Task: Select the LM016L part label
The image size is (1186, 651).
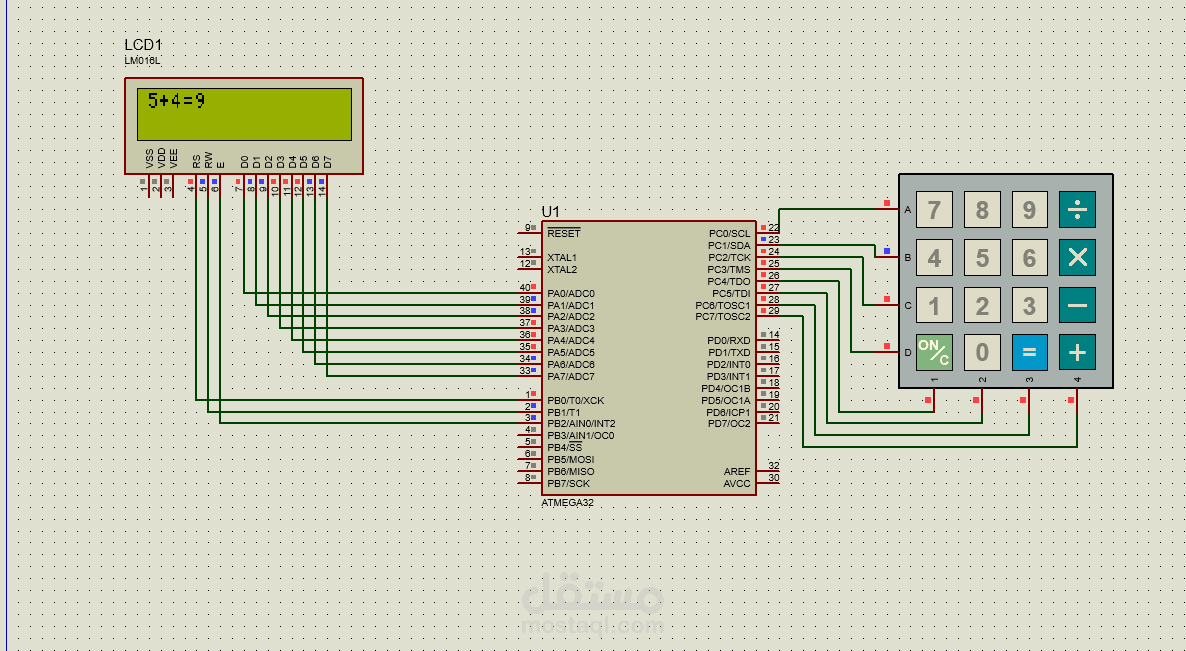Action: coord(142,60)
